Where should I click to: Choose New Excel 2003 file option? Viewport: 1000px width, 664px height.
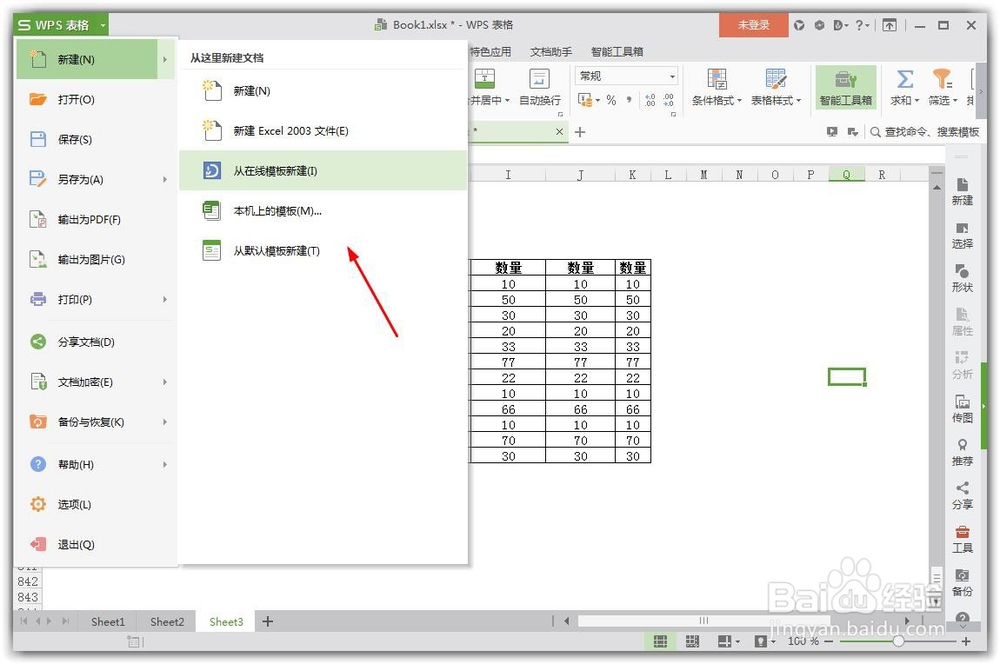pyautogui.click(x=323, y=131)
